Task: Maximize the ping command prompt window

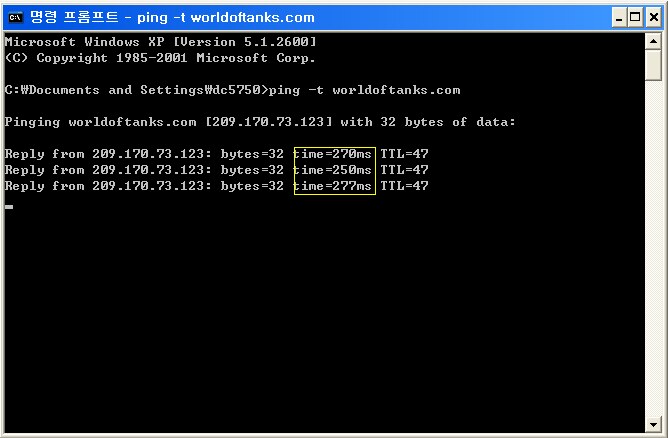Action: point(635,17)
